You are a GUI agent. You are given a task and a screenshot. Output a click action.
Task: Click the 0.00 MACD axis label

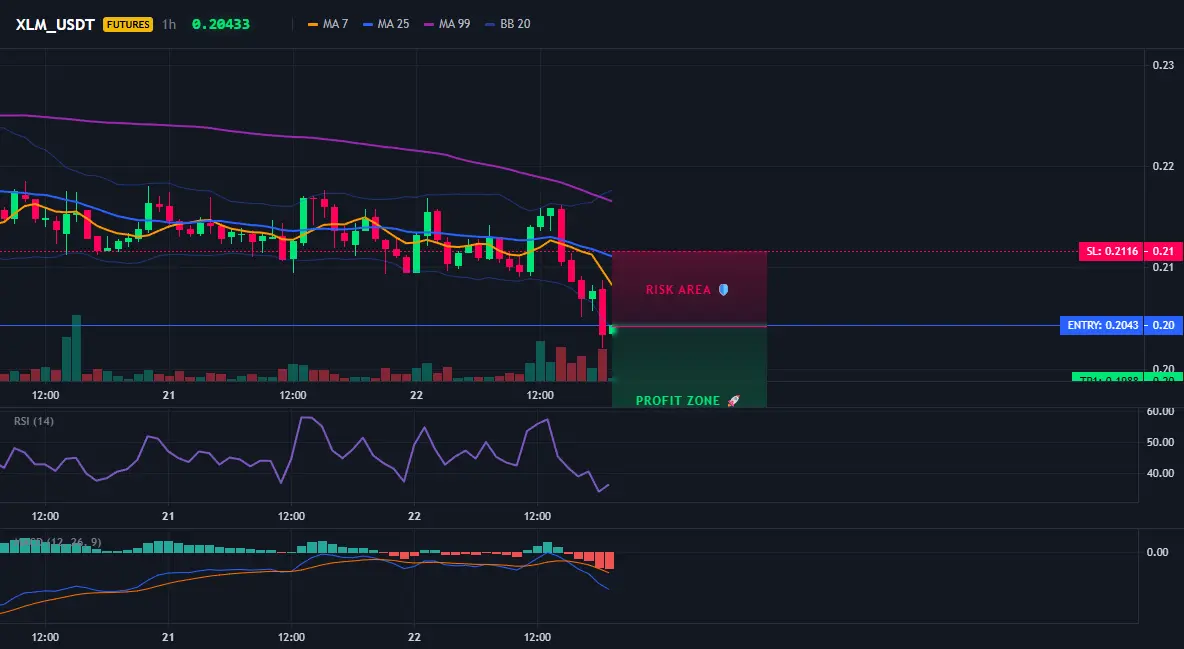(x=1158, y=552)
